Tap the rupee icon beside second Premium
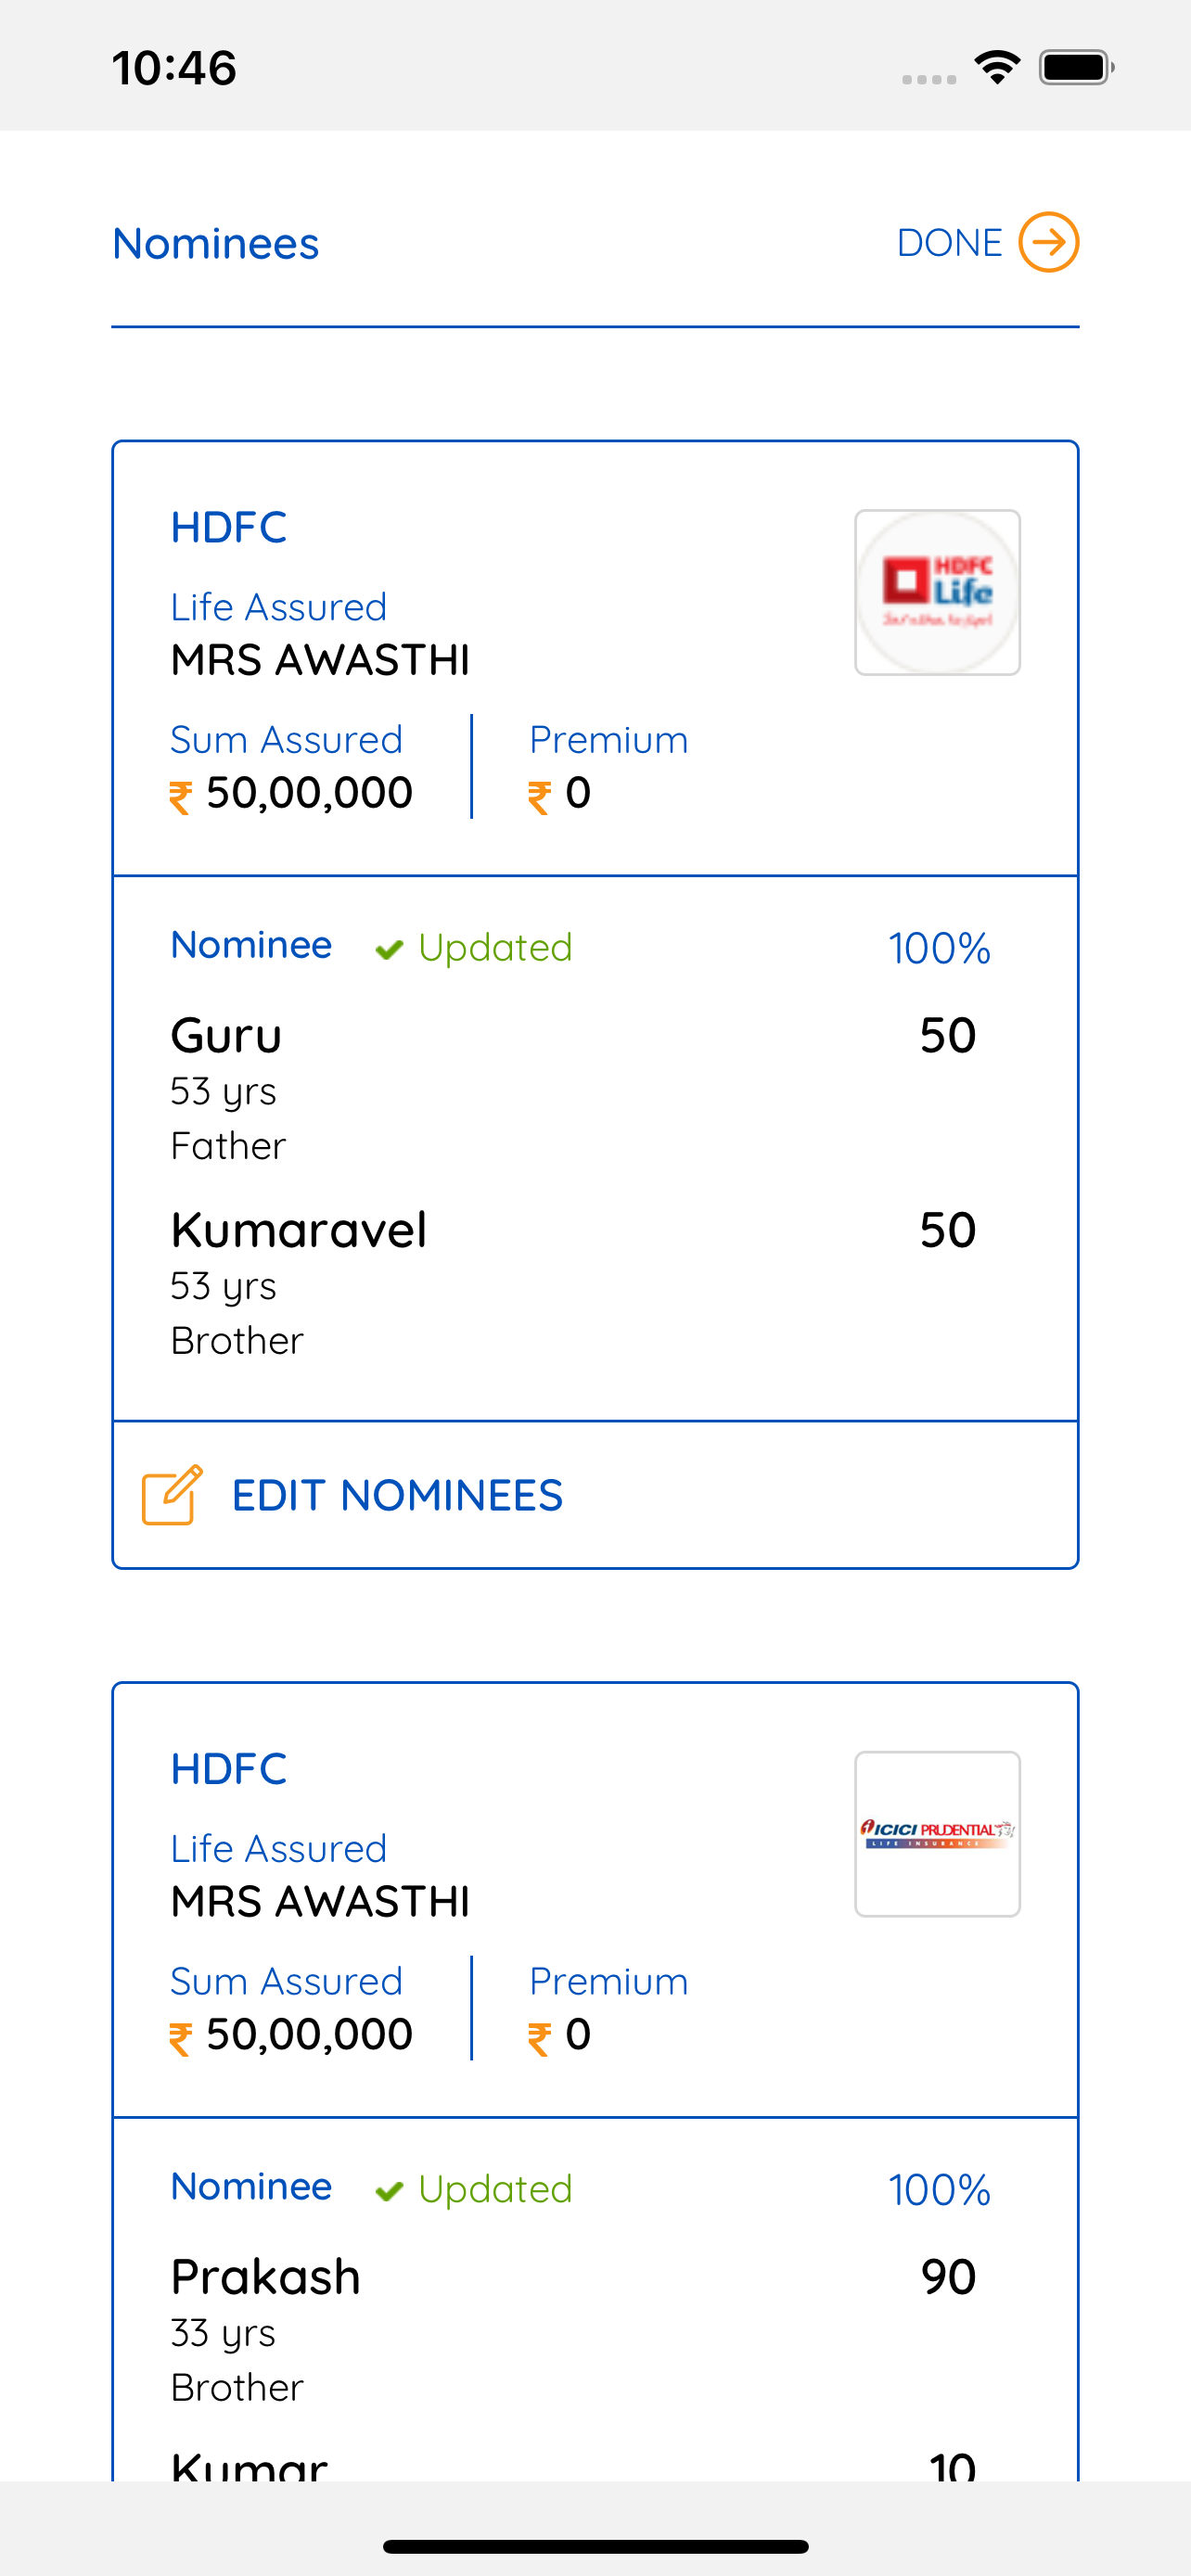 [539, 2038]
